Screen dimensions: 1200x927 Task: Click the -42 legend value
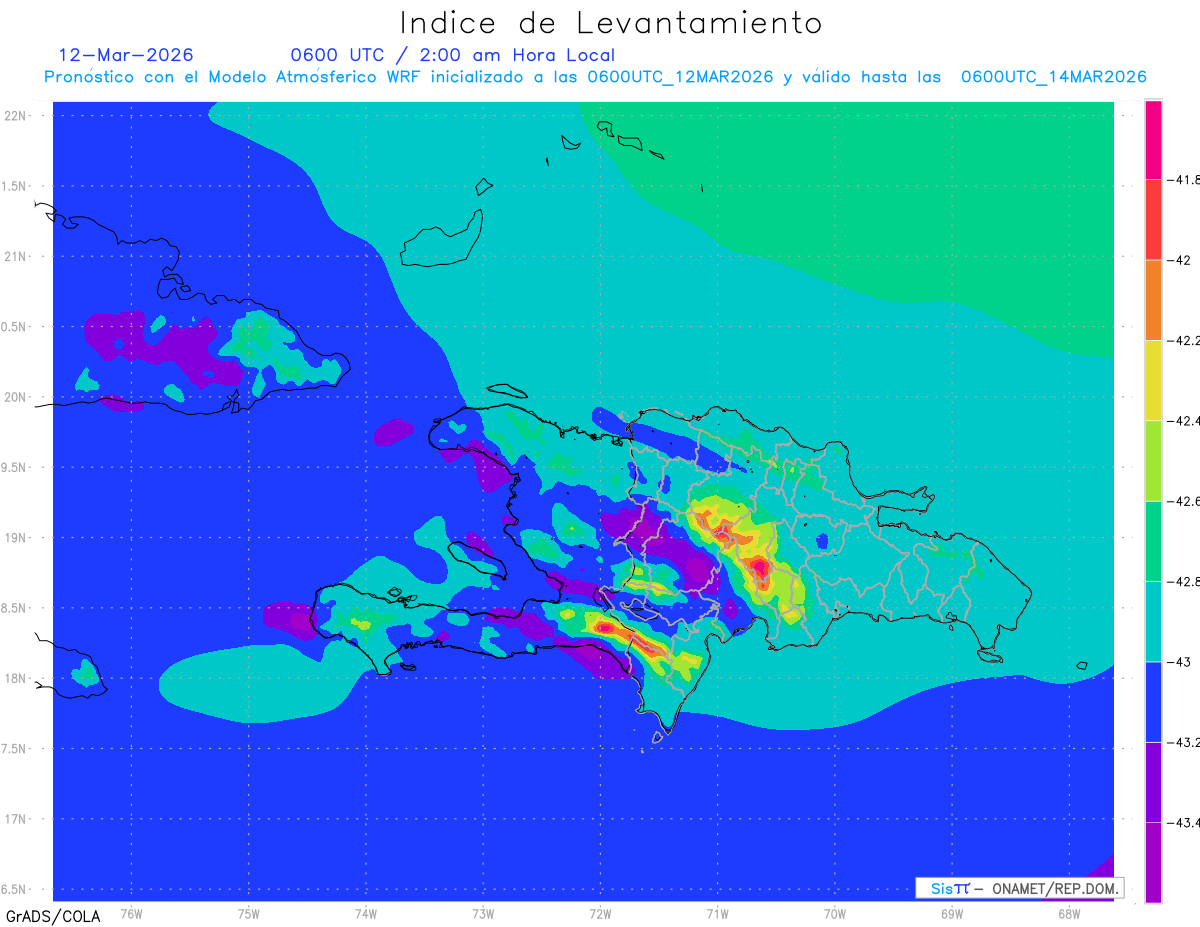tap(1179, 260)
